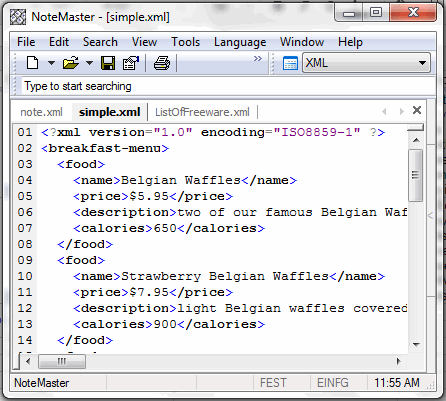The width and height of the screenshot is (446, 401).
Task: Save the file with floppy disk icon
Action: 108,63
